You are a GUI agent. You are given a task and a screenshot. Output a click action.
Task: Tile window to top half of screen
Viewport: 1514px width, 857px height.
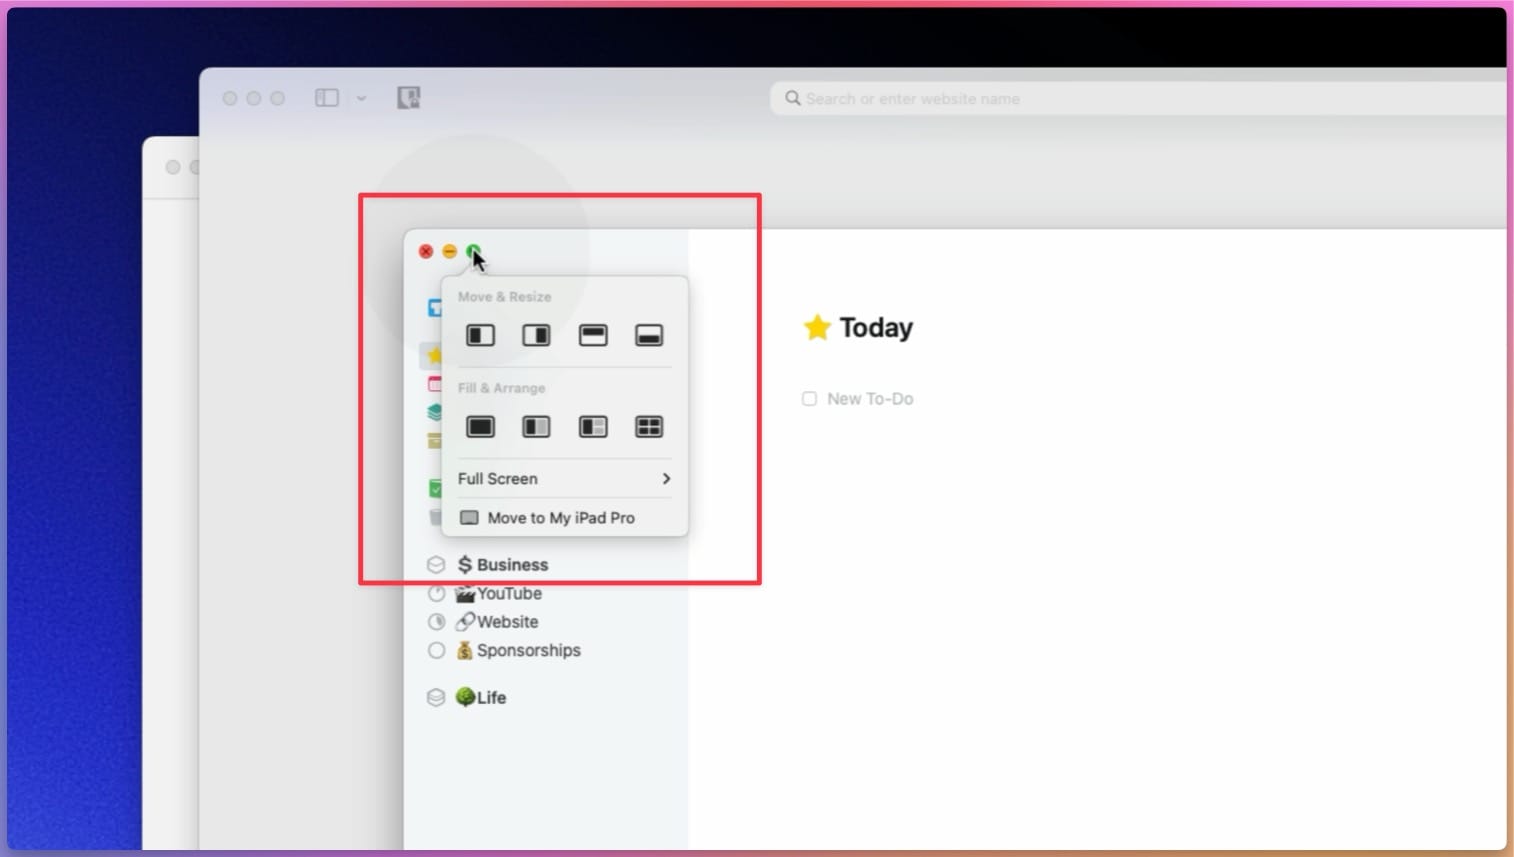pyautogui.click(x=593, y=335)
